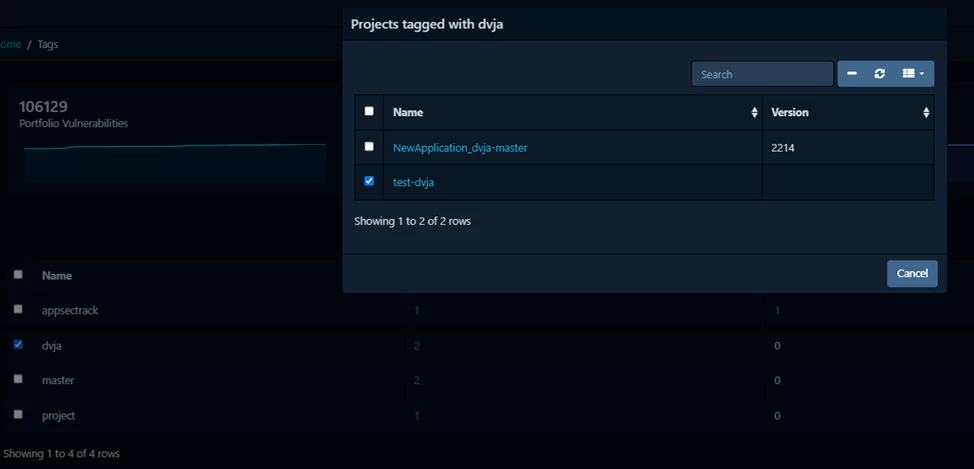Check the project tag checkbox

[x=18, y=414]
